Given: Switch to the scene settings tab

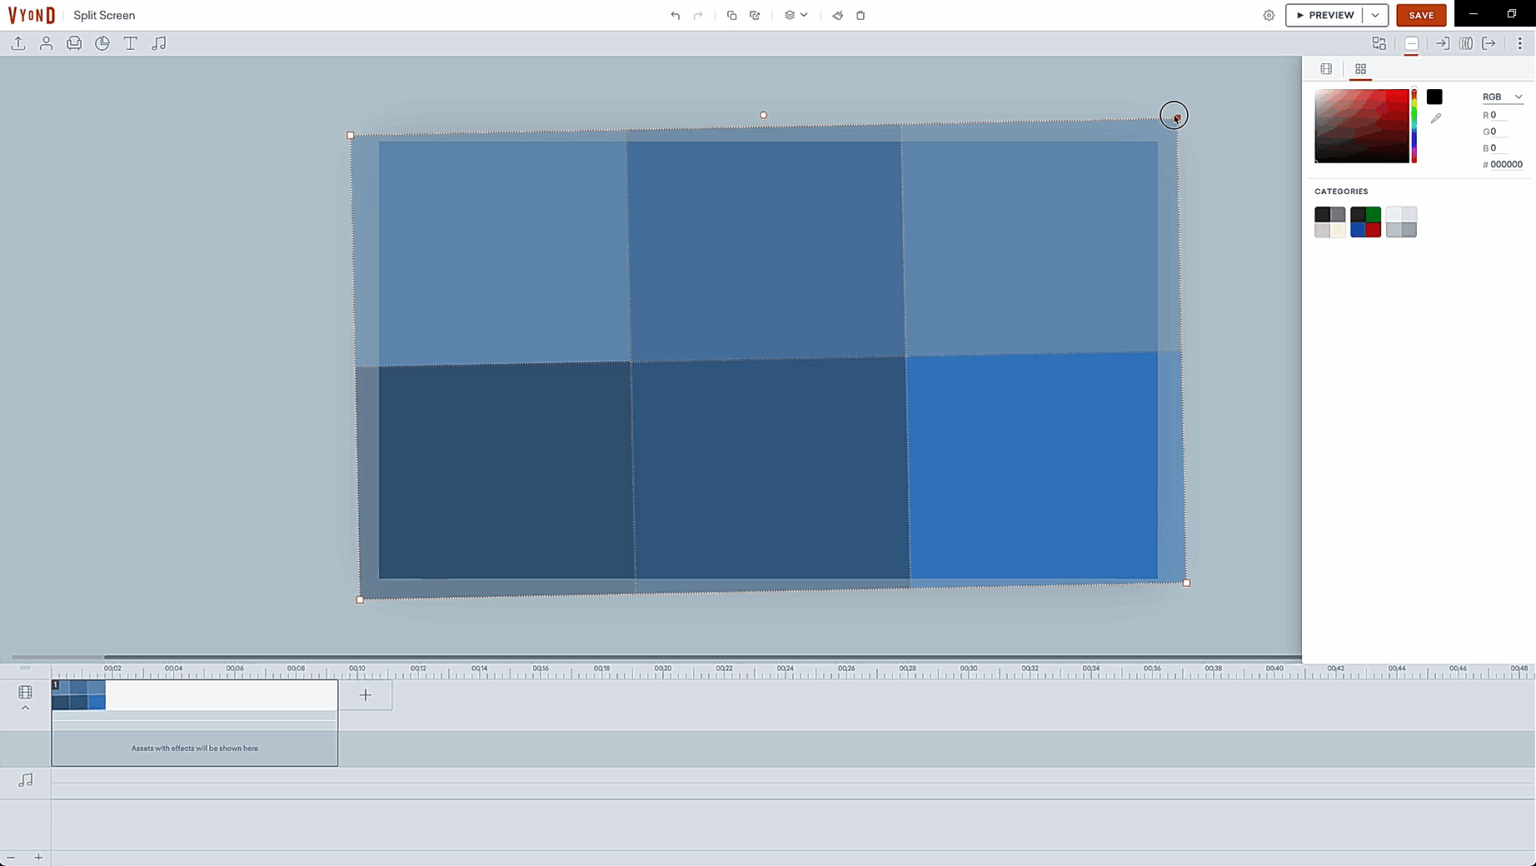Looking at the screenshot, I should (1327, 68).
